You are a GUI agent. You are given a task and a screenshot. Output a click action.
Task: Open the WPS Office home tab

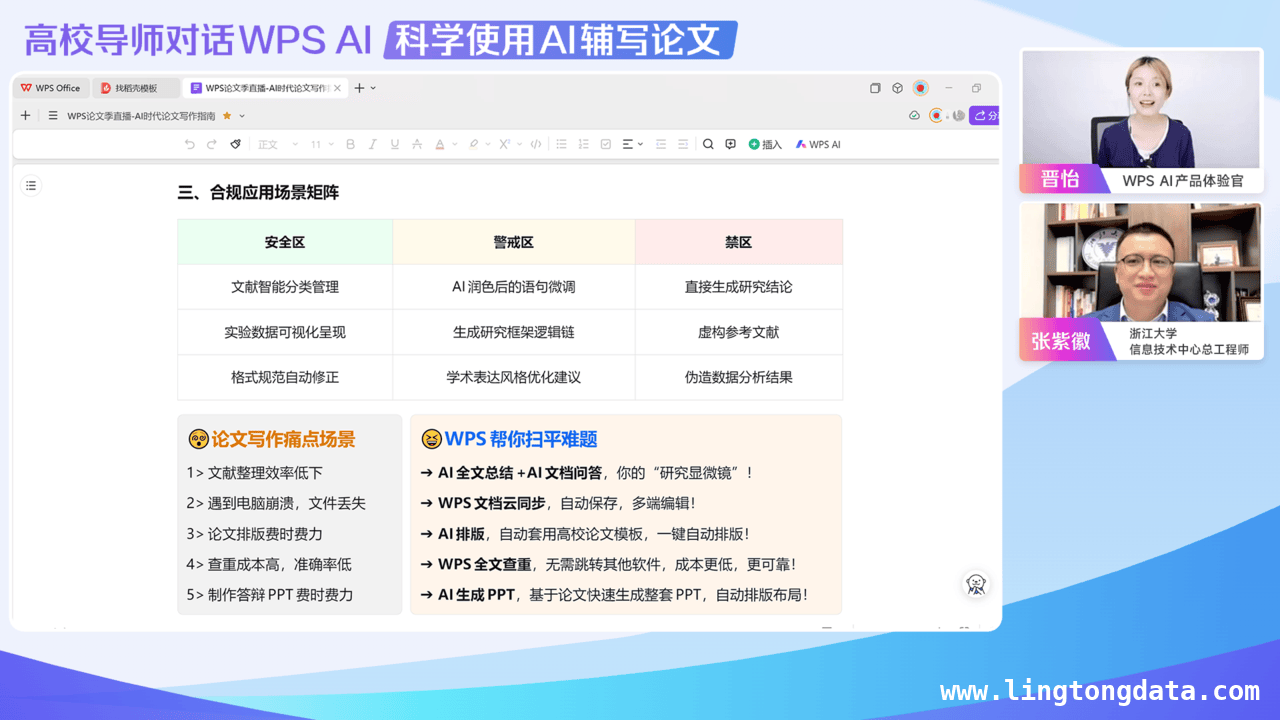[51, 88]
